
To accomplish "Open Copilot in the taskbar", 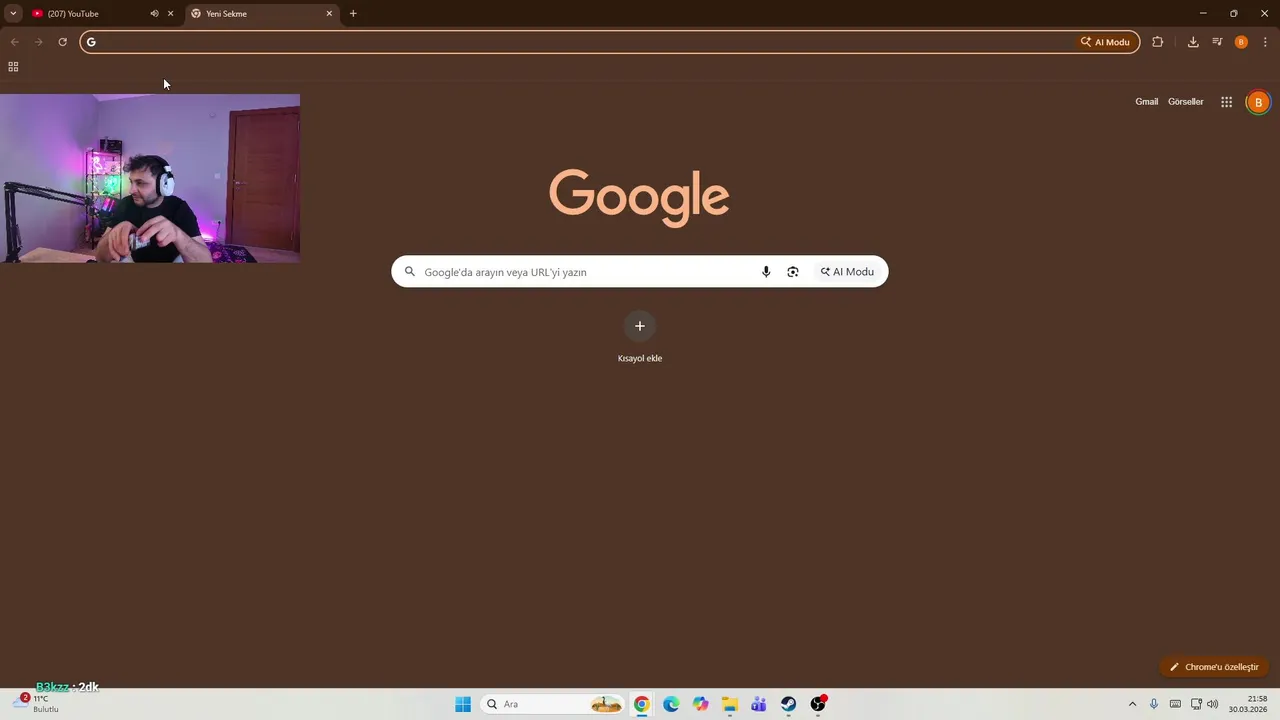I will [x=700, y=704].
